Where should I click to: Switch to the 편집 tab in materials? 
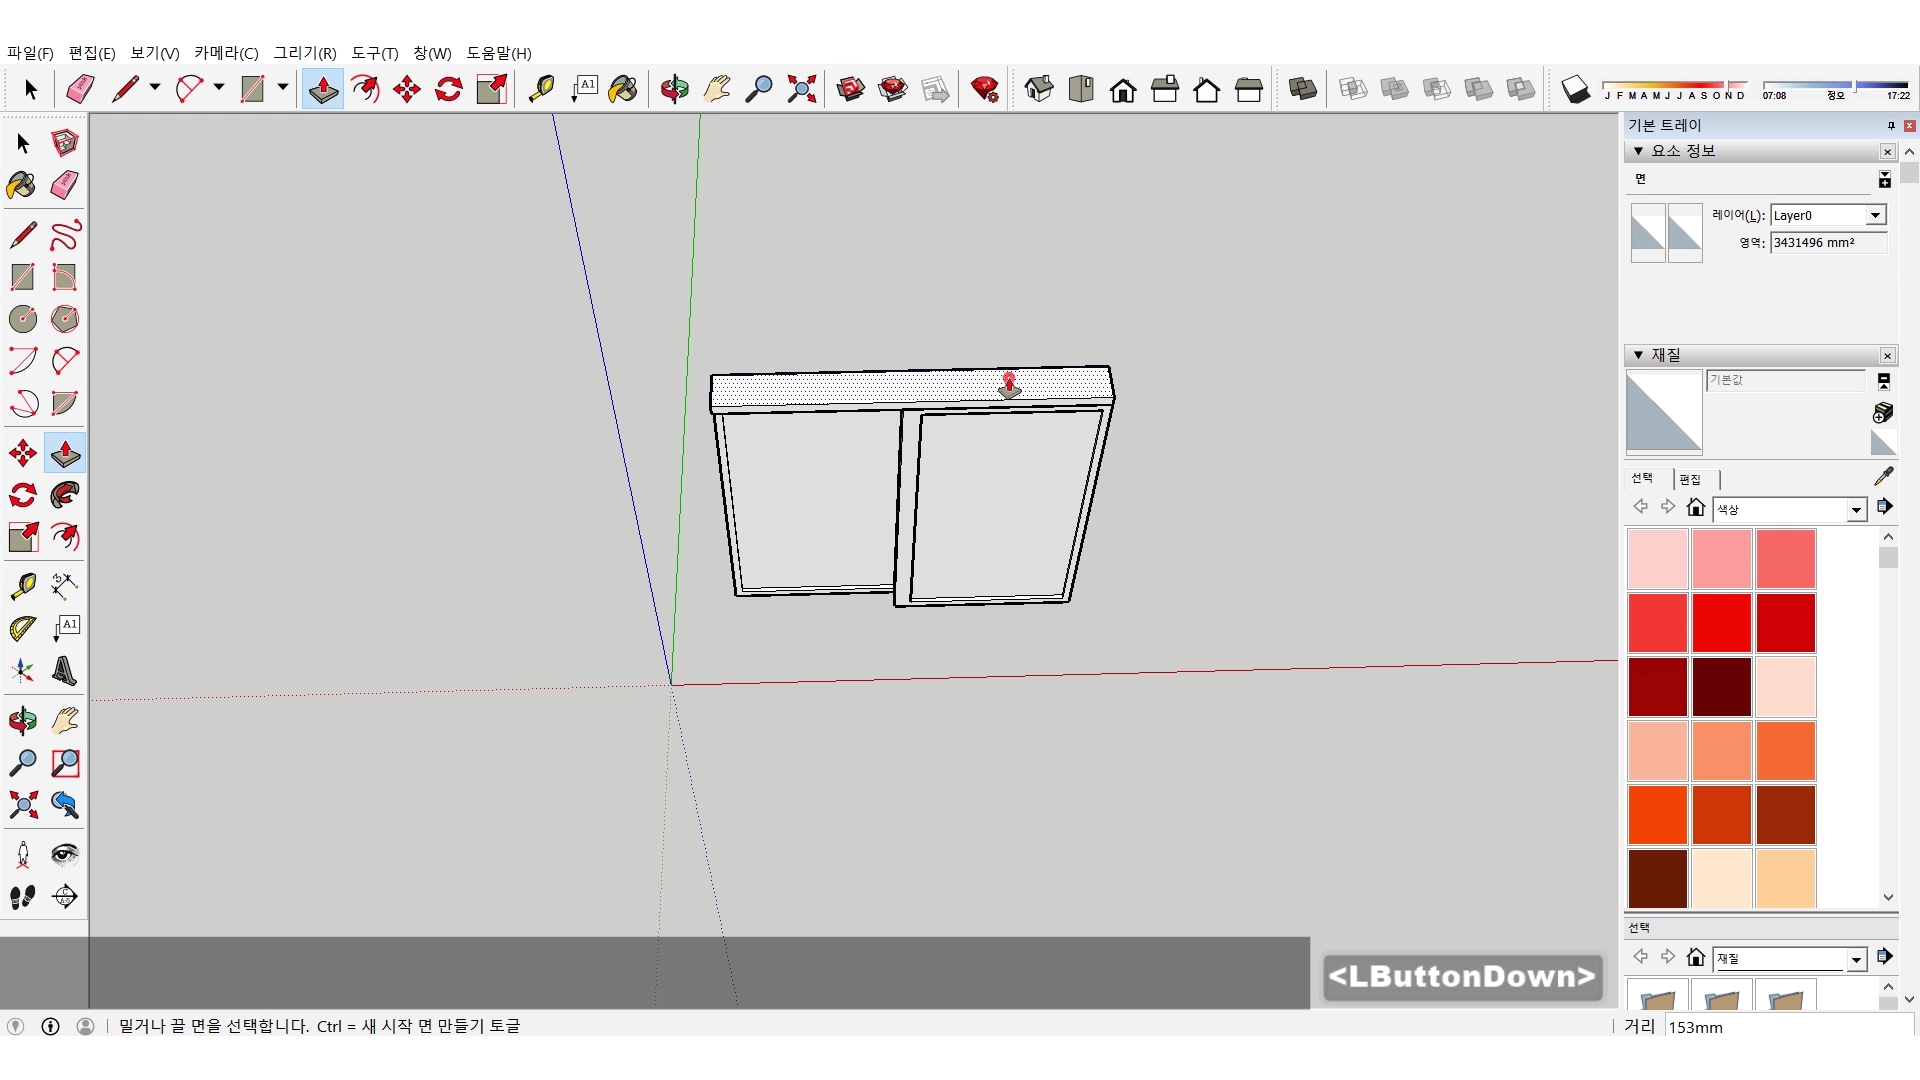1690,479
